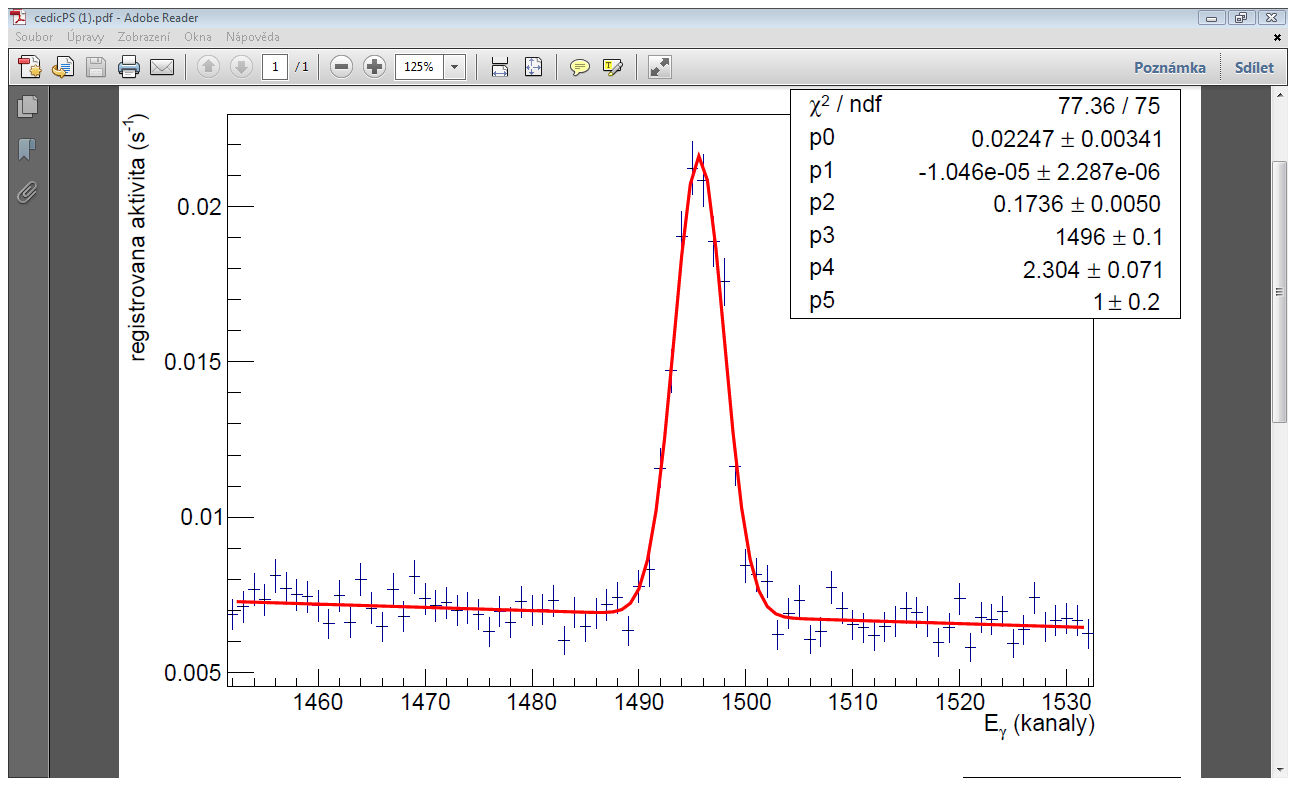Click the Adobe Reader title bar icon

[17, 17]
